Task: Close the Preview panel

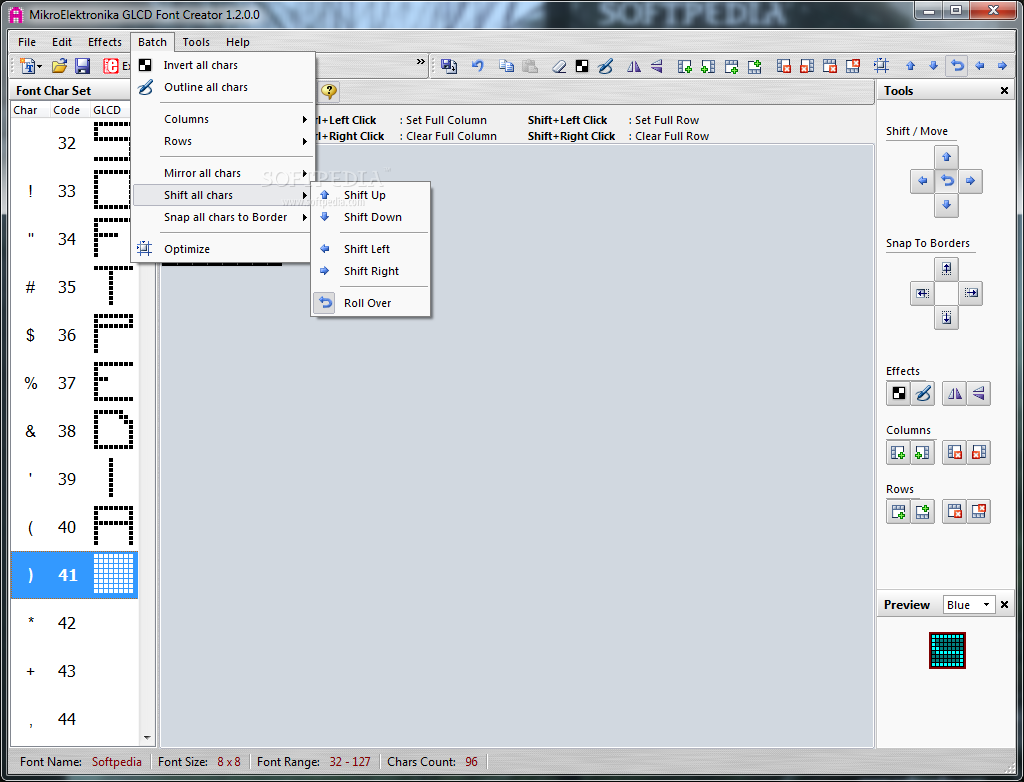Action: 1004,605
